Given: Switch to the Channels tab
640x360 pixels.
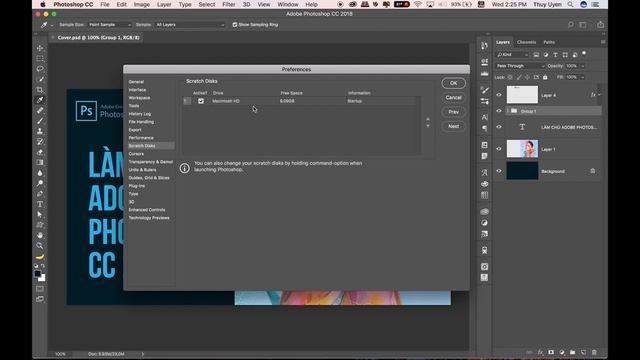Looking at the screenshot, I should point(526,42).
